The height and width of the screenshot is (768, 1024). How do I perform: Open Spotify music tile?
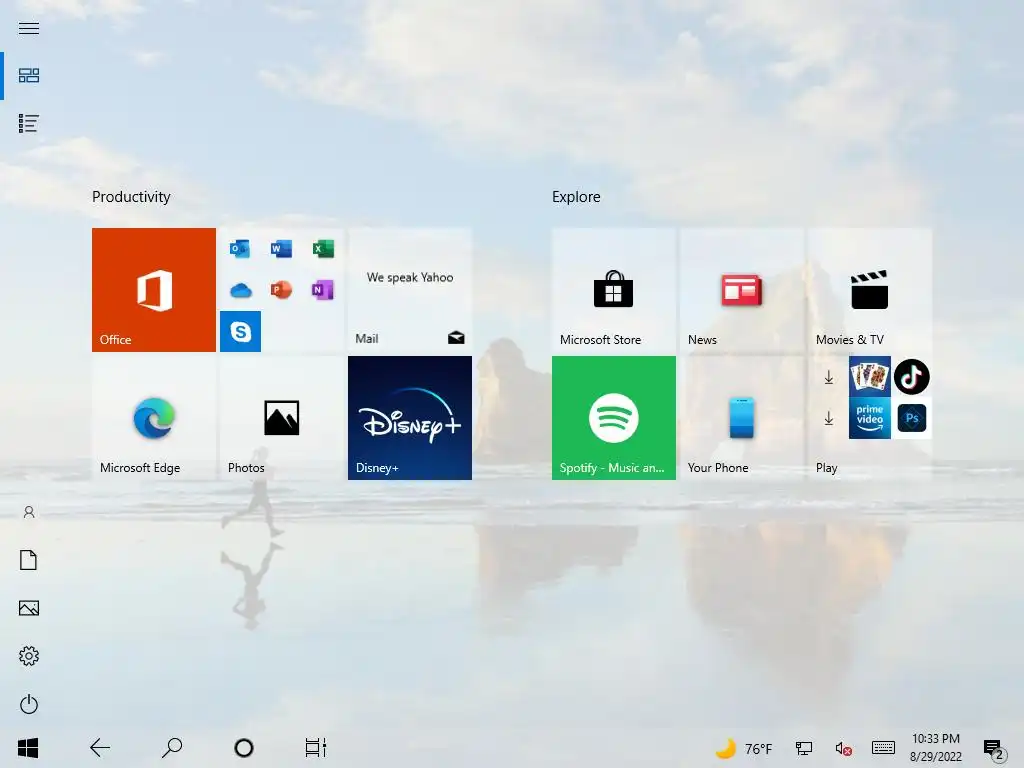click(613, 417)
